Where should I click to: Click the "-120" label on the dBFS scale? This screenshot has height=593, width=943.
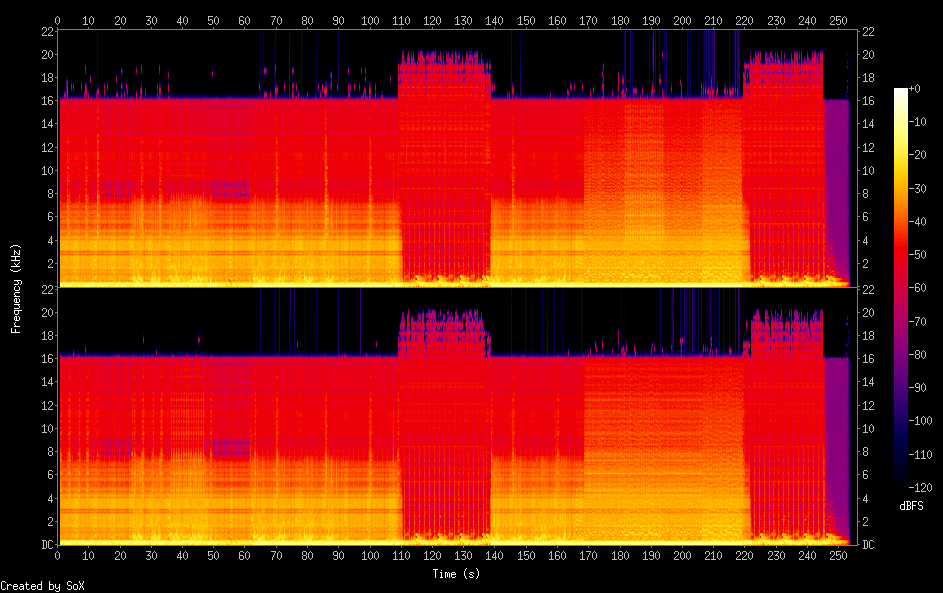coord(929,487)
